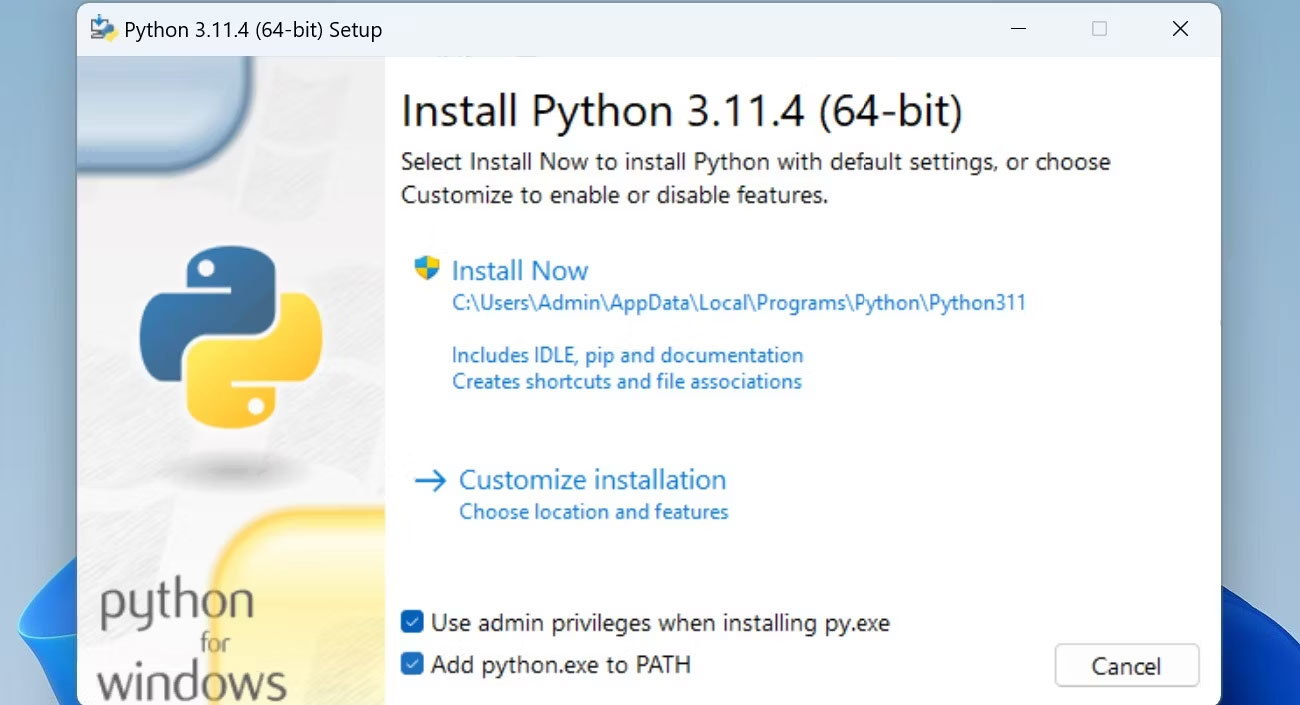Click the arrow icon beside Customize installation
This screenshot has width=1300, height=705.
point(430,481)
